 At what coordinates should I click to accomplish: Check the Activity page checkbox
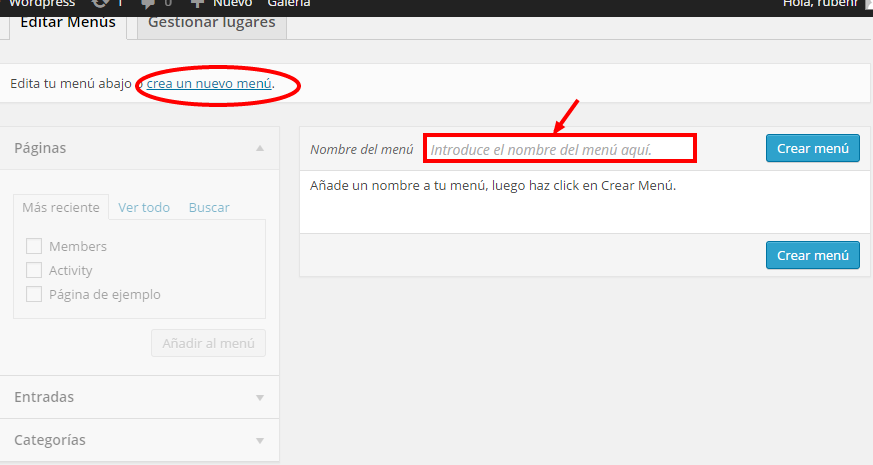(x=34, y=270)
